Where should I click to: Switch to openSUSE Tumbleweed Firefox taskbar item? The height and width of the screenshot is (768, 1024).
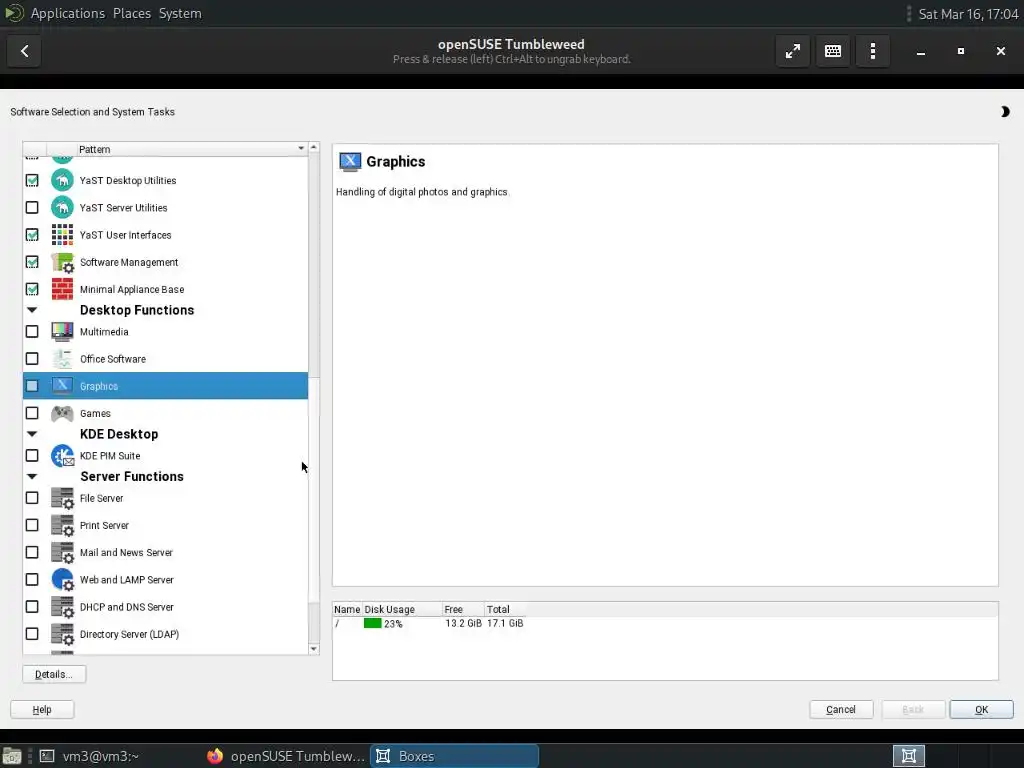286,756
